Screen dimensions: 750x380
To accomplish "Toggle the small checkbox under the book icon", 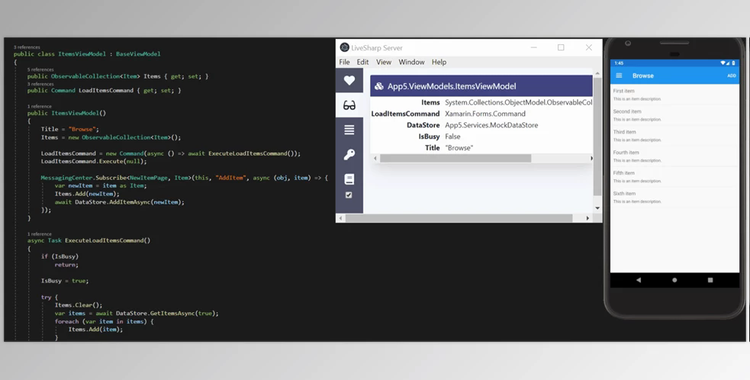I will pyautogui.click(x=349, y=195).
